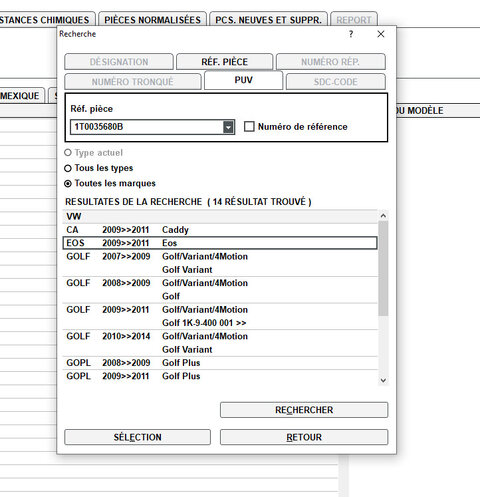Image resolution: width=480 pixels, height=497 pixels.
Task: Select the Golf Plus 2008>>2009 result
Action: click(x=220, y=363)
